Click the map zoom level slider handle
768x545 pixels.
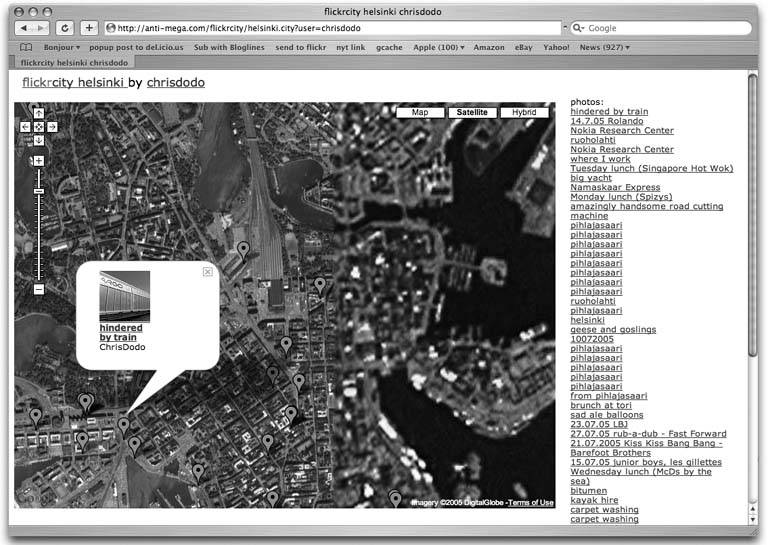pyautogui.click(x=39, y=191)
